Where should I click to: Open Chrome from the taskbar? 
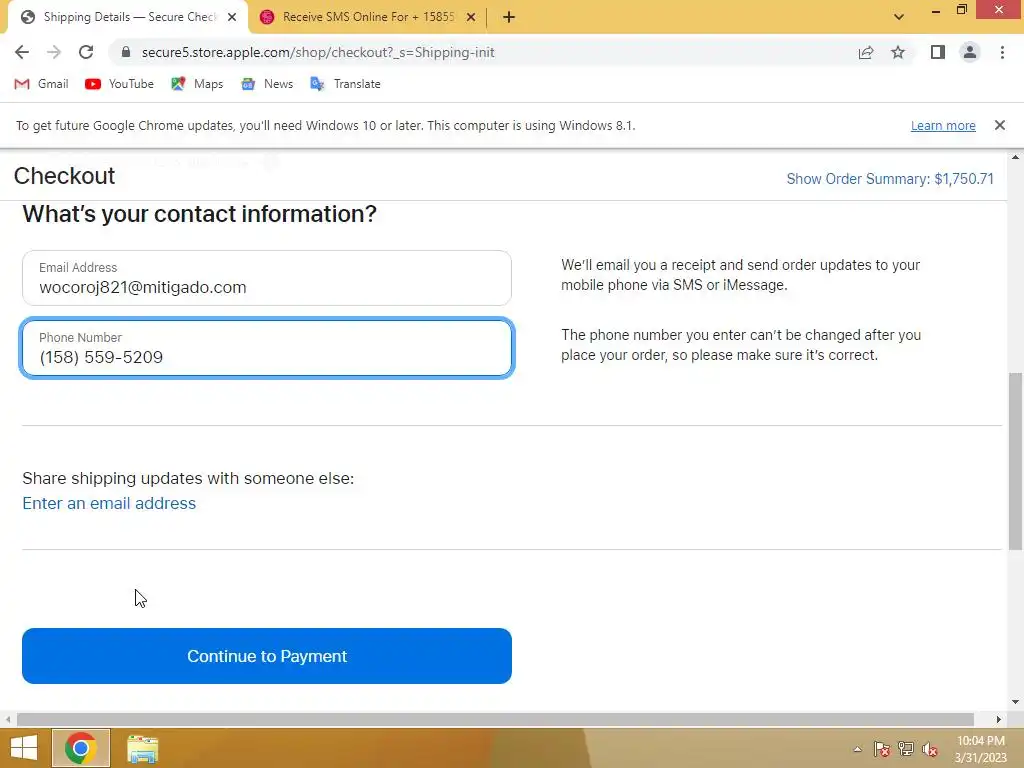[81, 748]
